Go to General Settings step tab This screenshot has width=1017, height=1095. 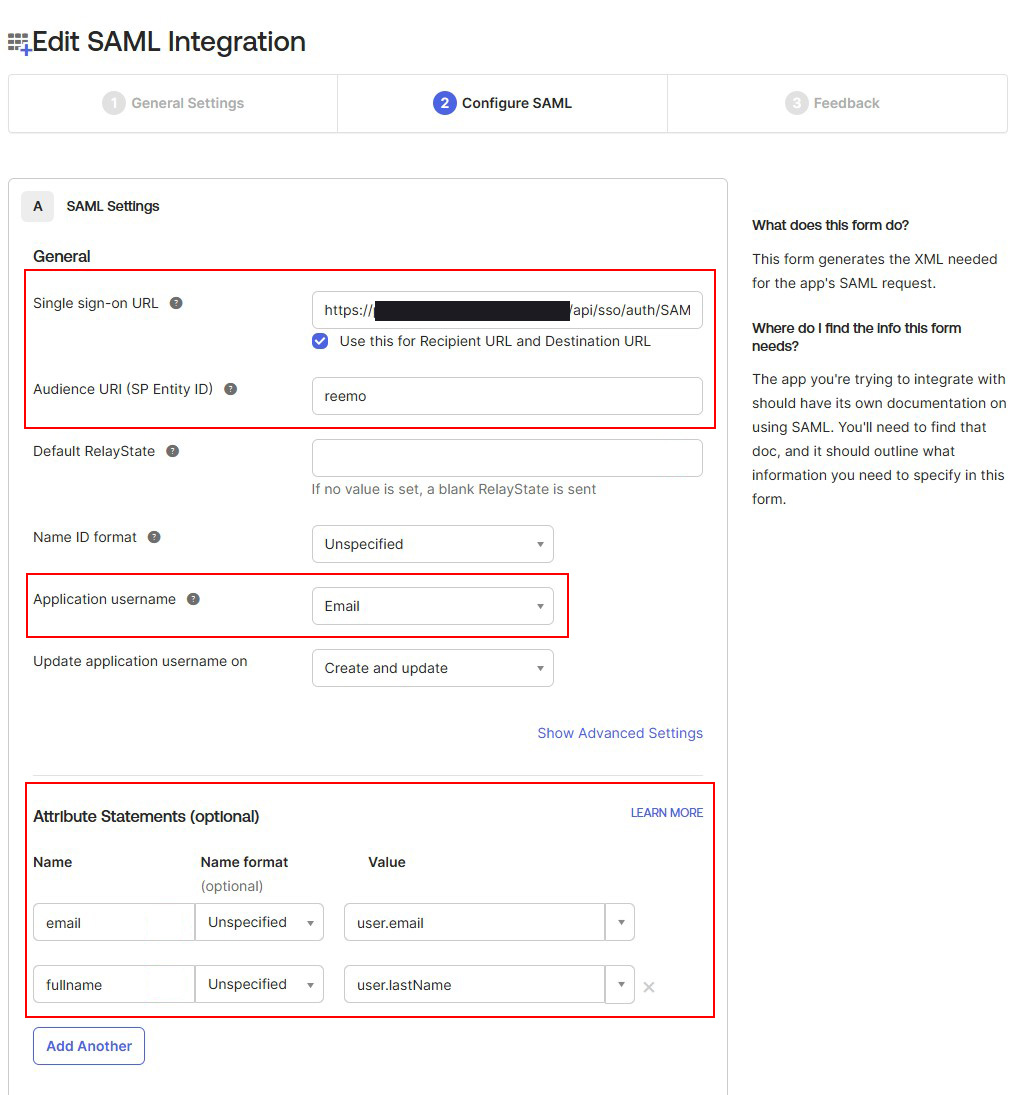pyautogui.click(x=173, y=103)
